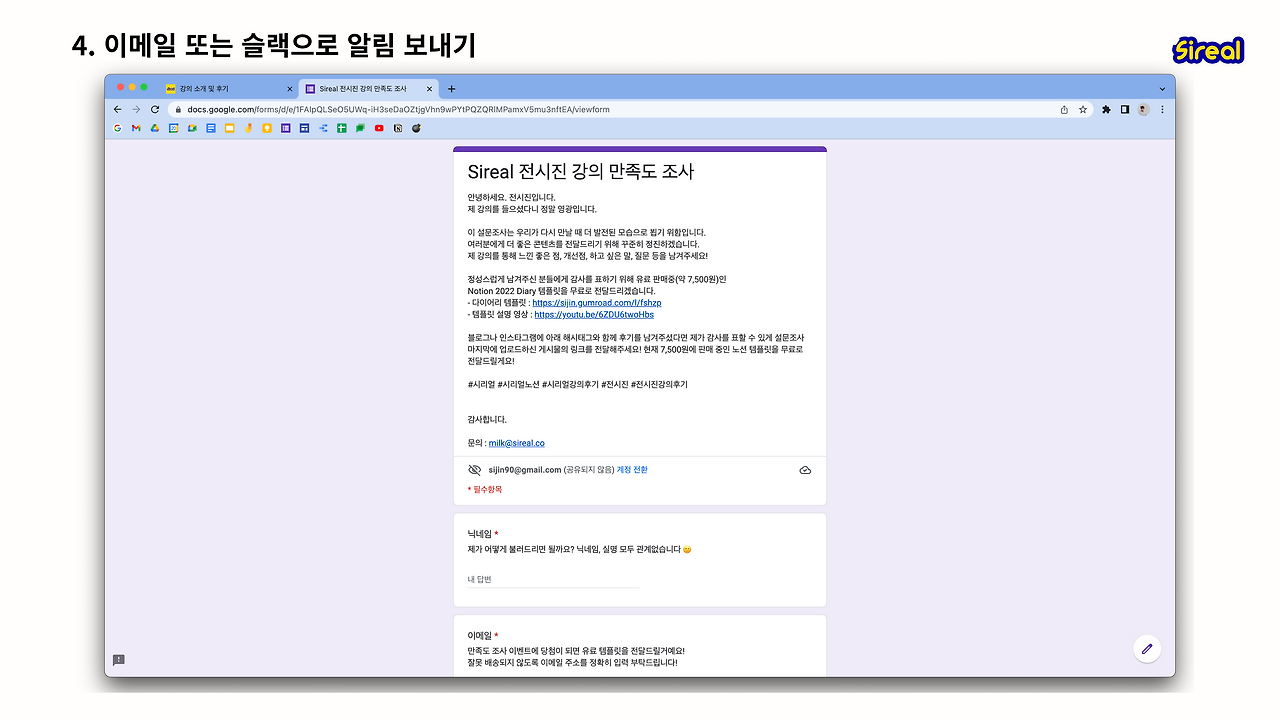Click the milk@sireal.co email link
This screenshot has height=720, width=1280.
point(516,443)
